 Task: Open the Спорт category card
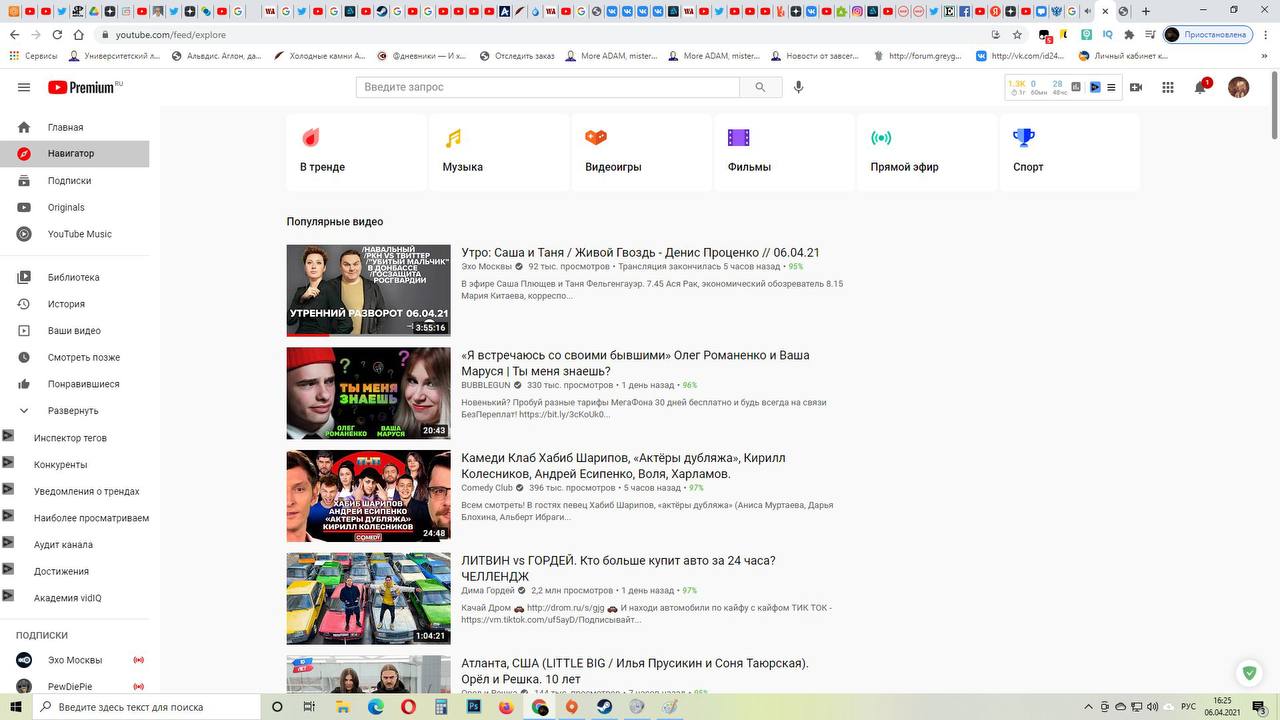point(1069,152)
